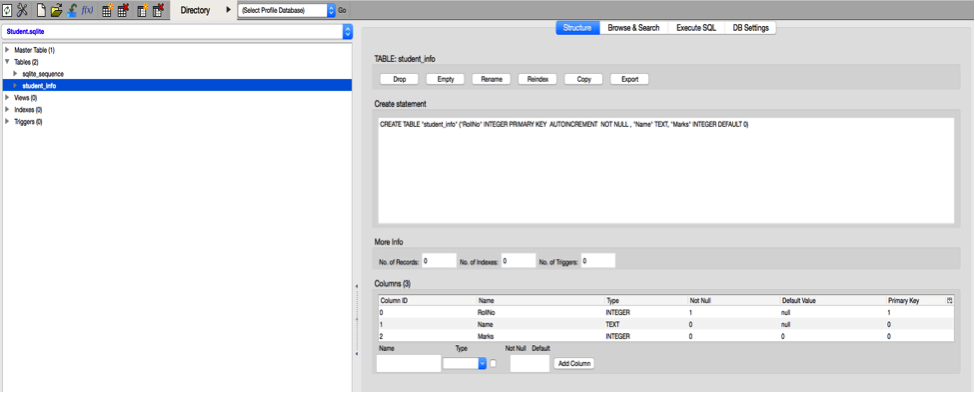This screenshot has width=975, height=393.
Task: Expand the Indexes (0) node
Action: coord(7,109)
